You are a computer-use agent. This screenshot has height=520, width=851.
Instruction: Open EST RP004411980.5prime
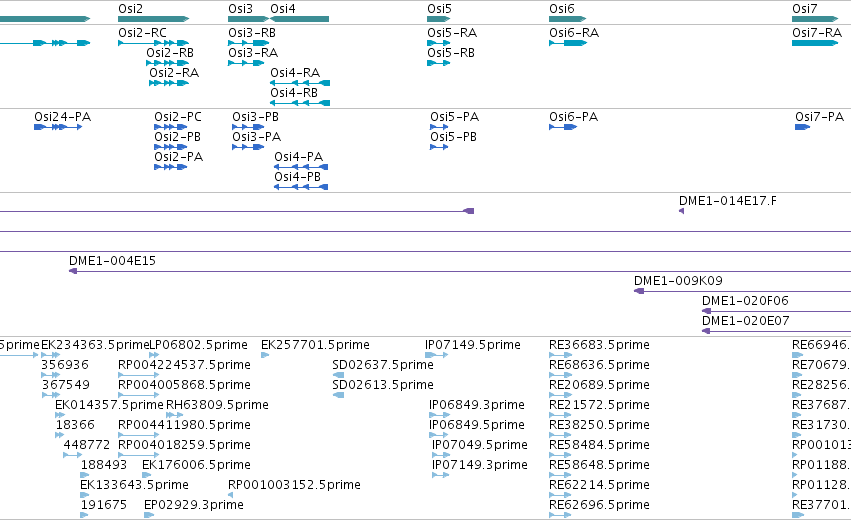coord(185,426)
